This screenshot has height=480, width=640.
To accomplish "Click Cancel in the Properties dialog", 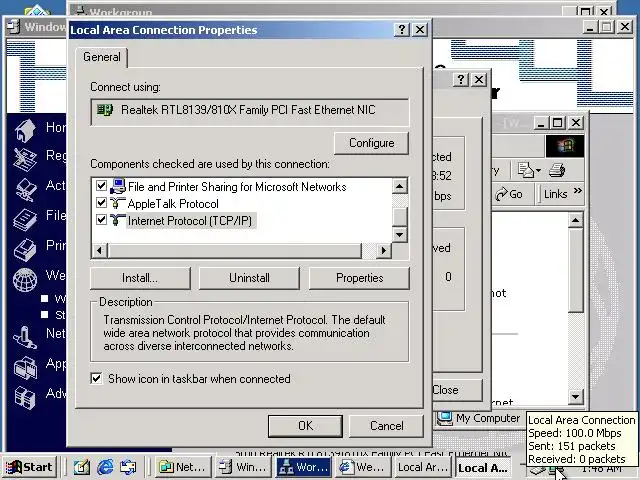I will 386,426.
